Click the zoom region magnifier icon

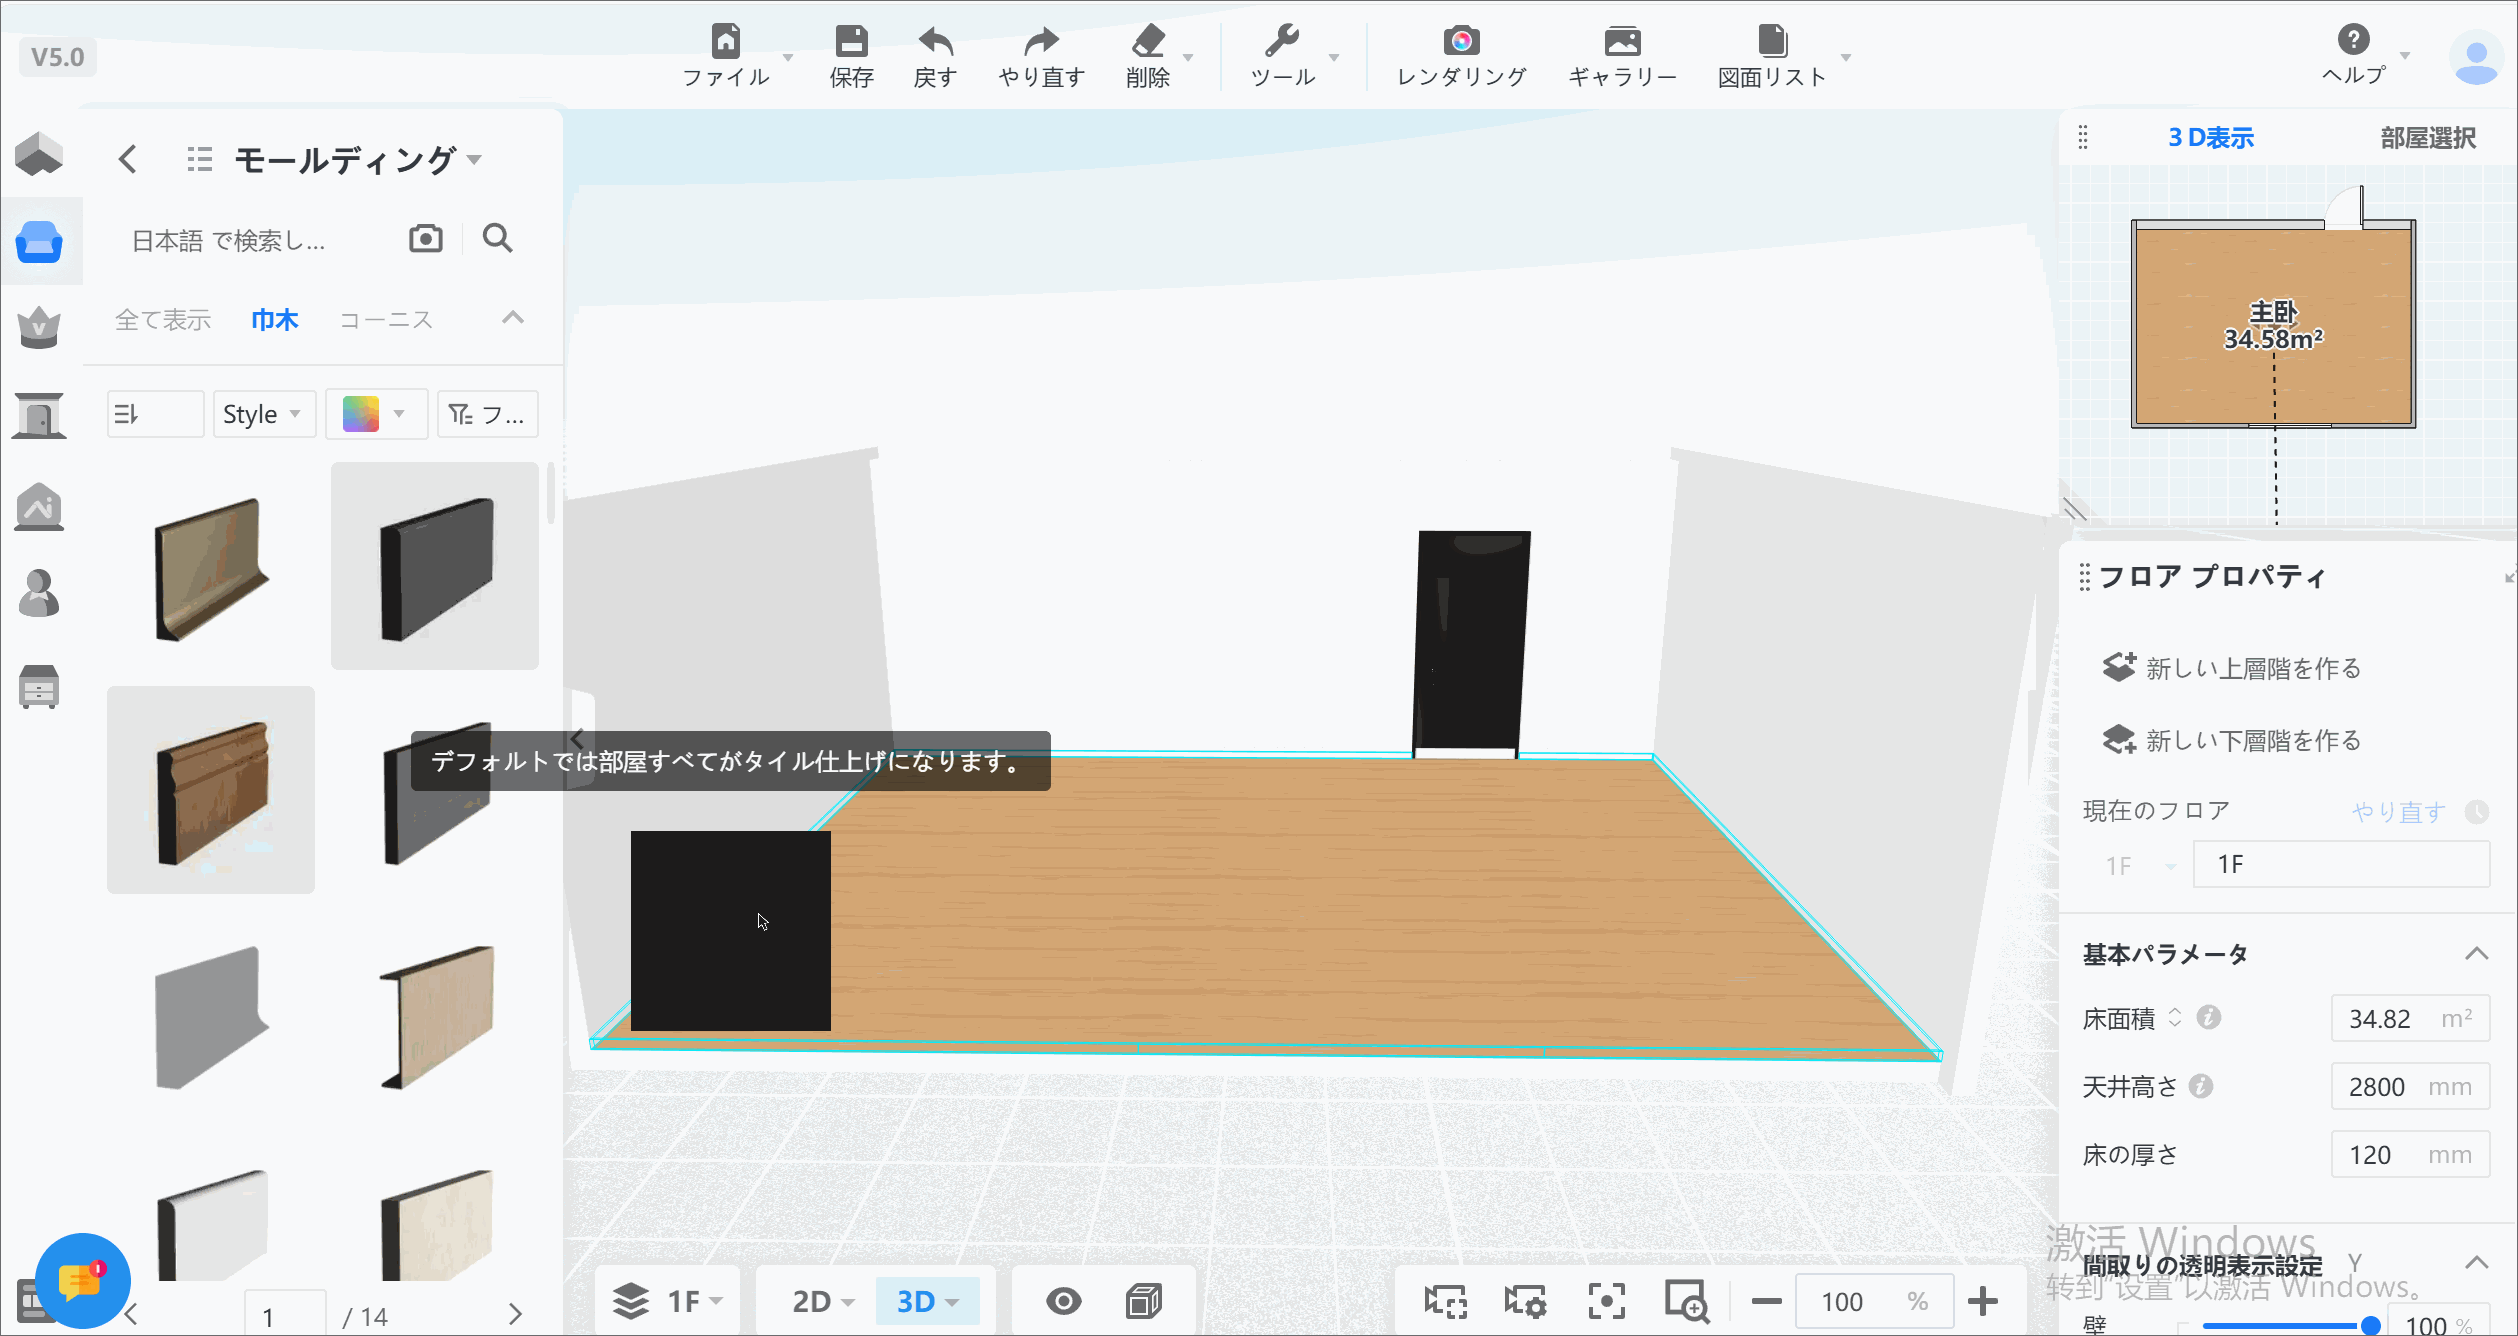[1686, 1301]
